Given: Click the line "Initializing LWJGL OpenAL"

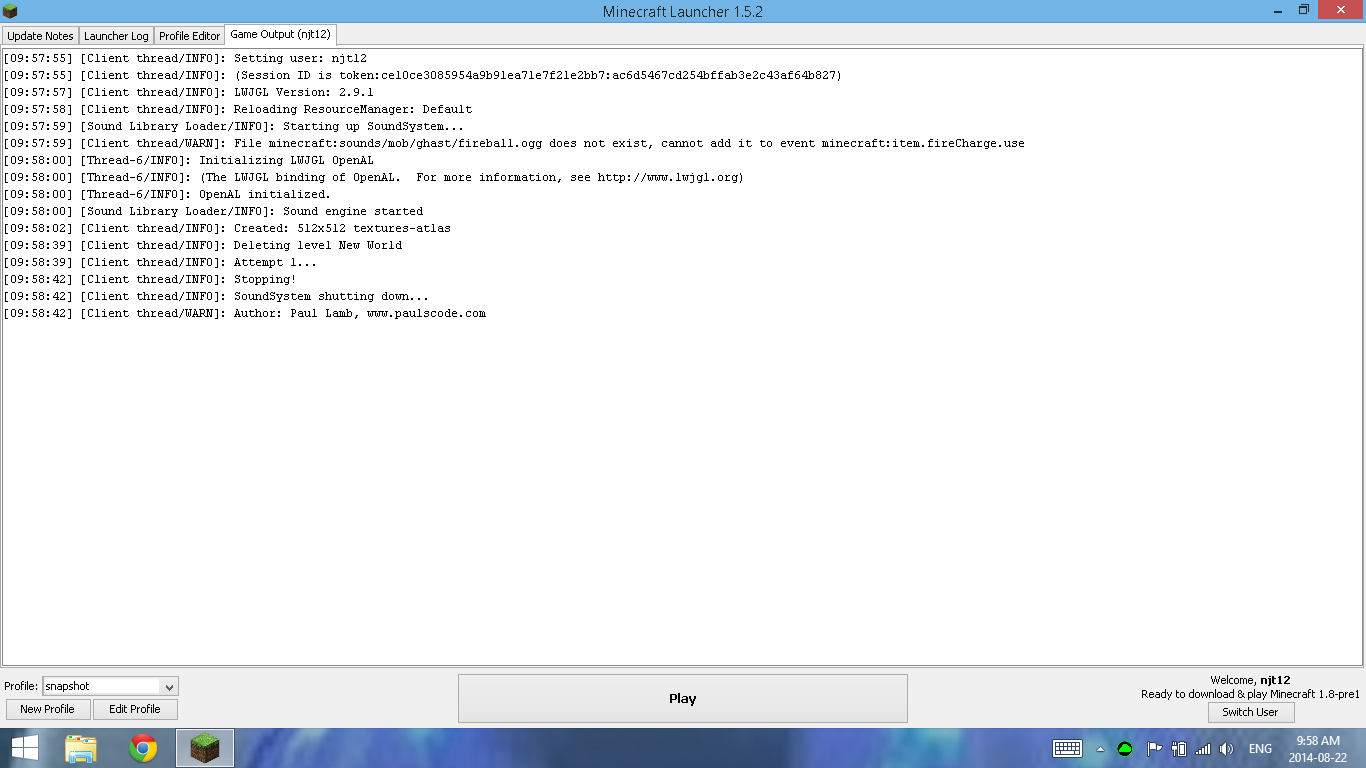Looking at the screenshot, I should point(188,160).
